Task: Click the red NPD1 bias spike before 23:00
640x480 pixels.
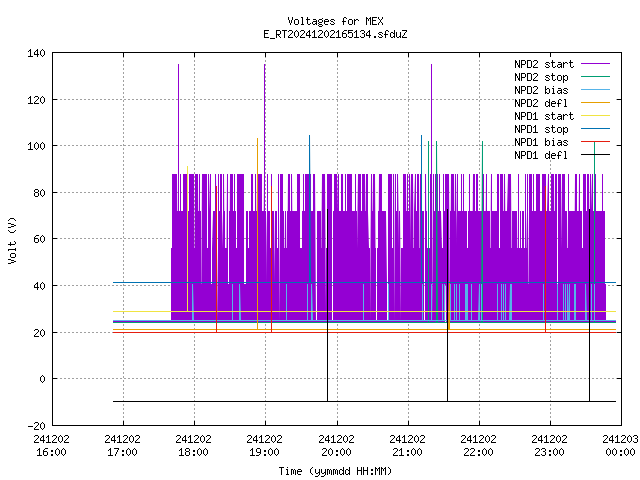Action: 545,259
